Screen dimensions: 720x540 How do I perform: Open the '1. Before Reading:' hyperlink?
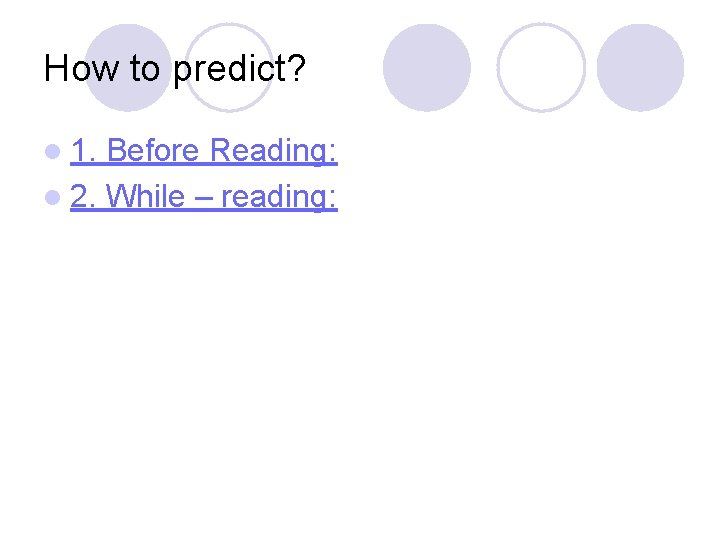pos(204,150)
